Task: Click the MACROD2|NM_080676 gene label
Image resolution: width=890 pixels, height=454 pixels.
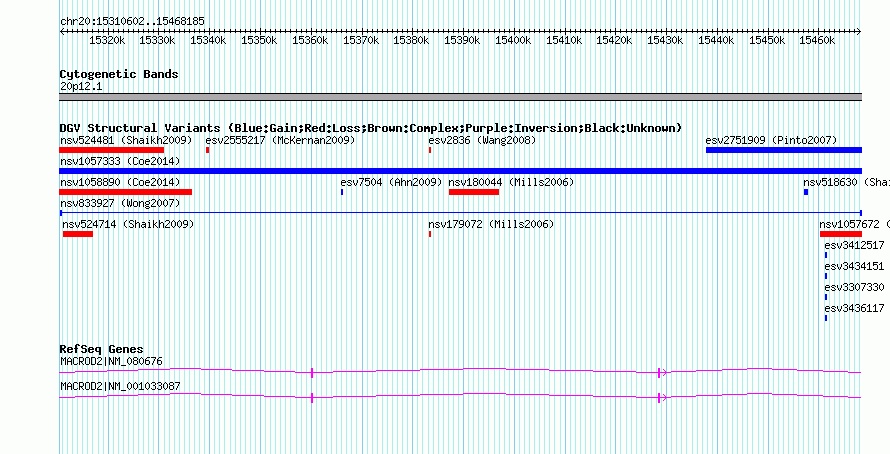Action: [x=111, y=361]
